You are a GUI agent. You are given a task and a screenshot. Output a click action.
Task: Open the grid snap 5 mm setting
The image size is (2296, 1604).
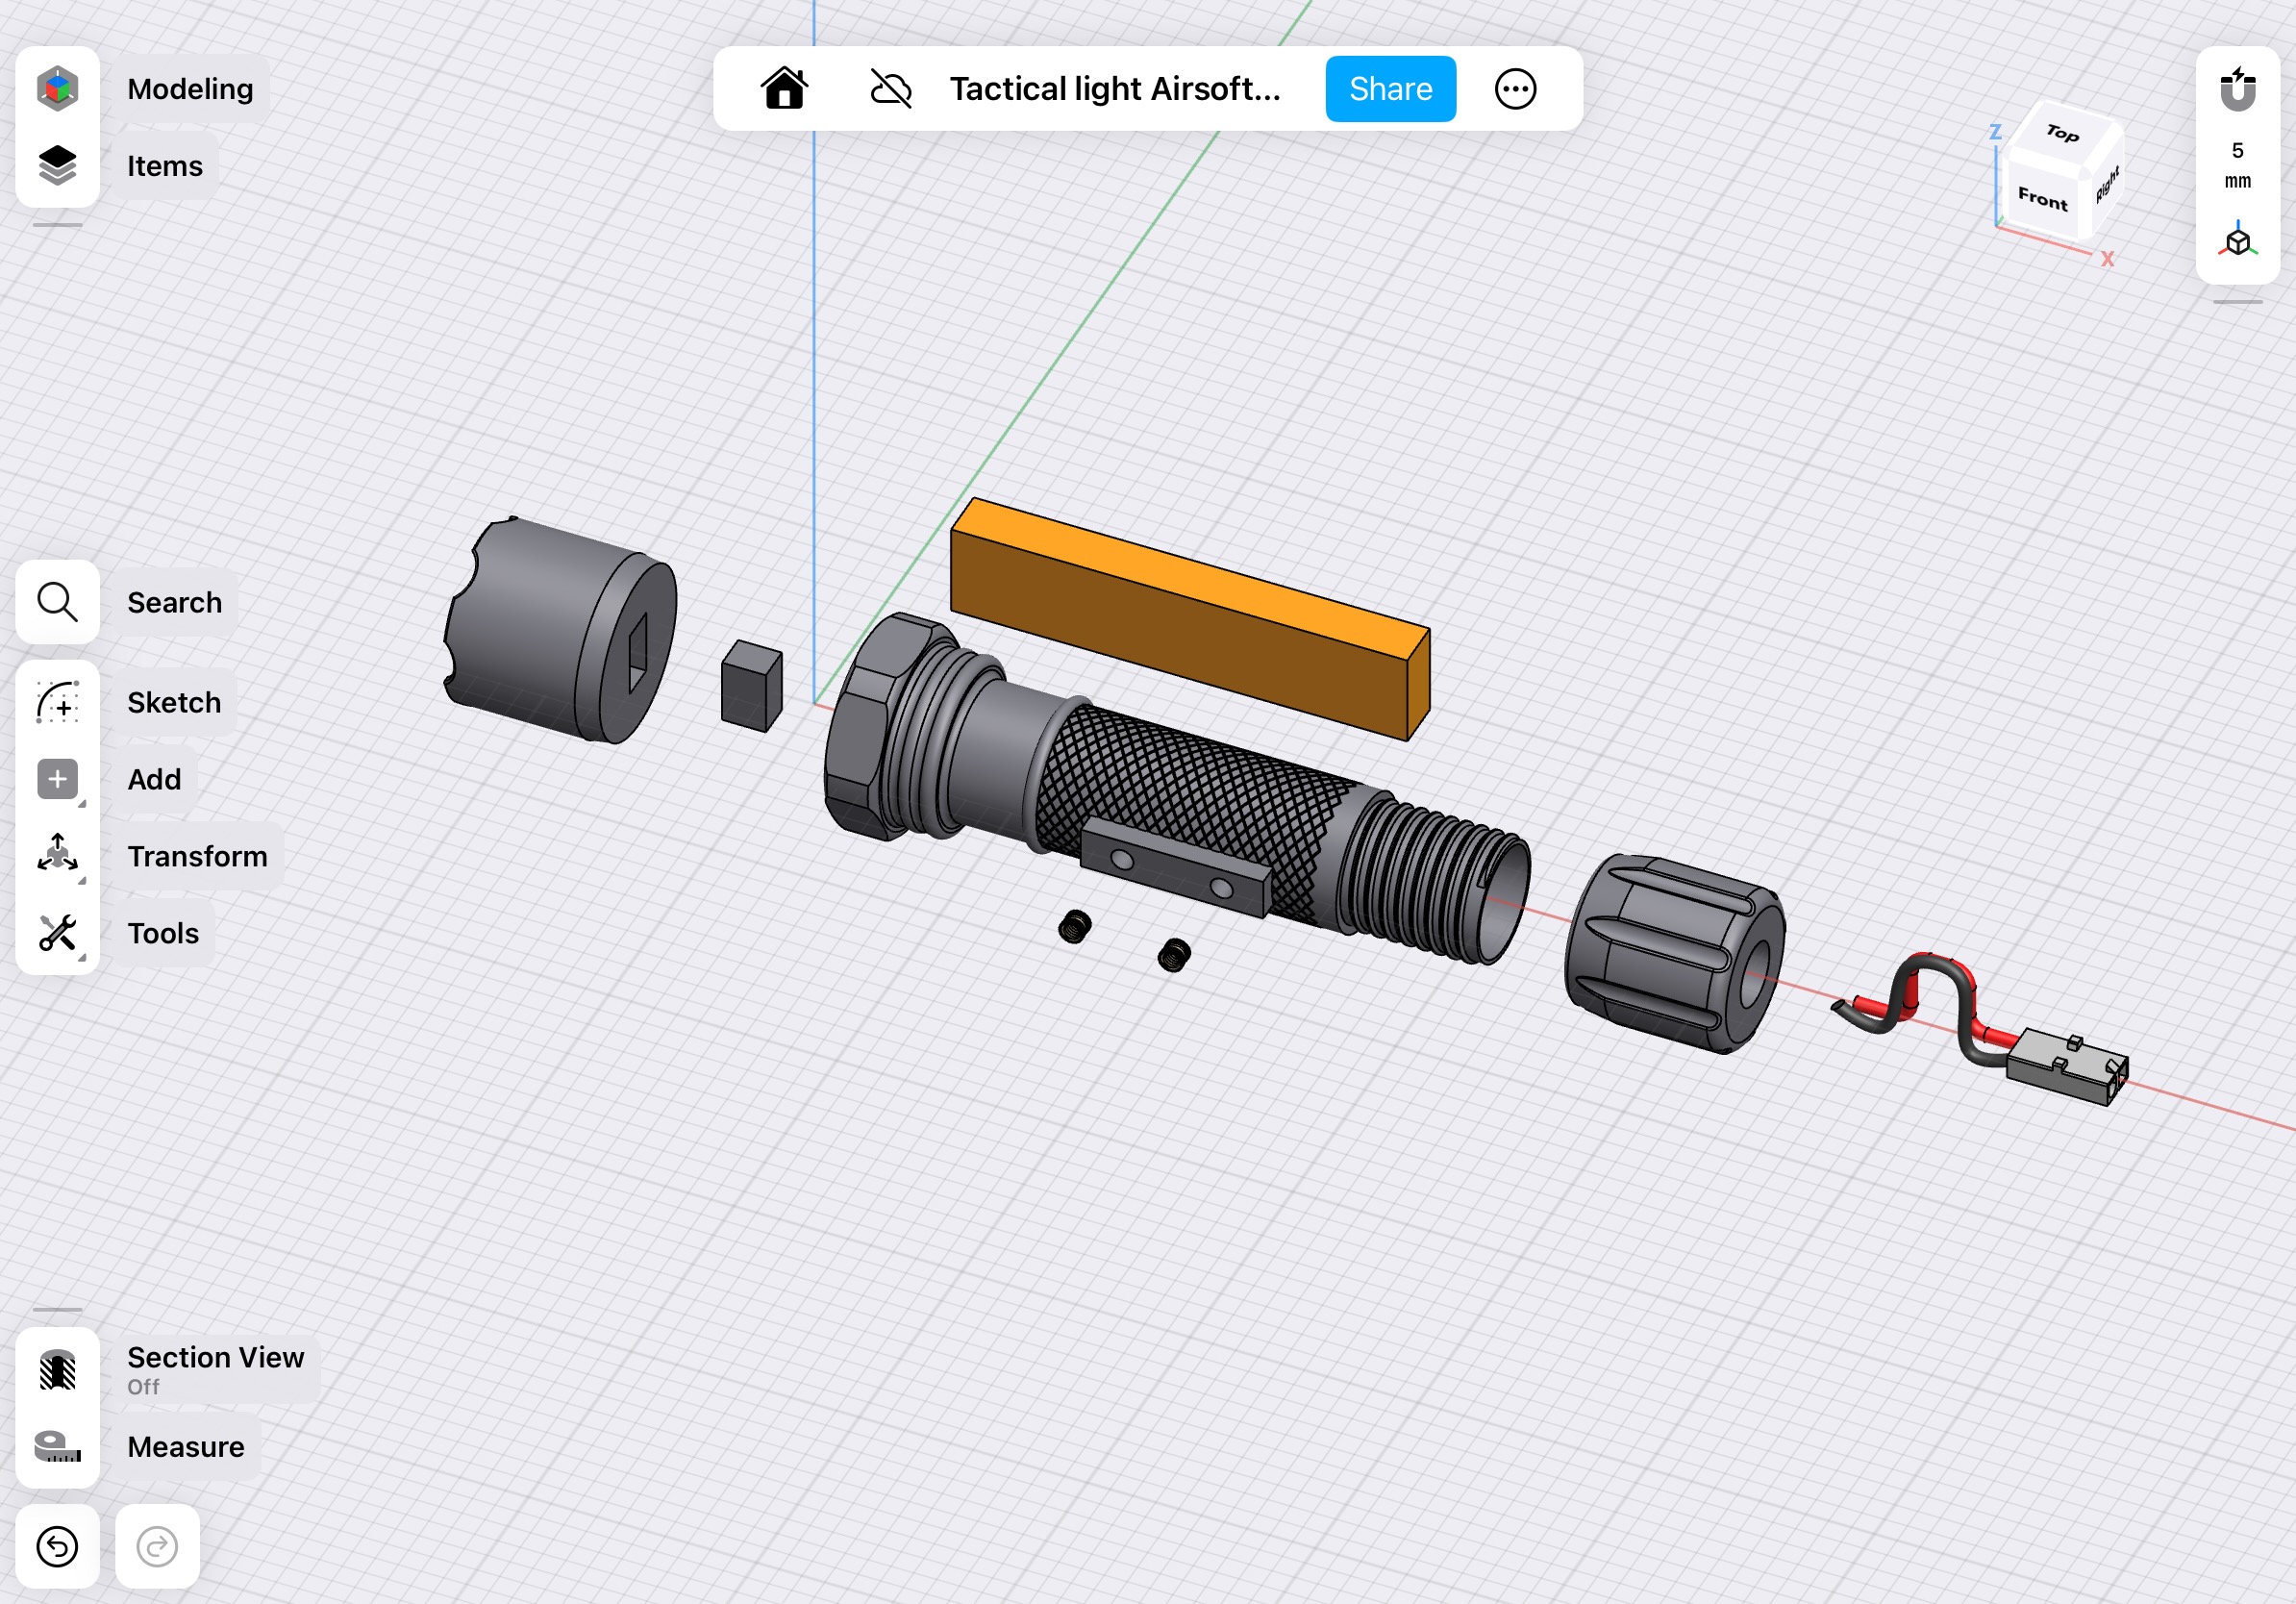[2237, 166]
